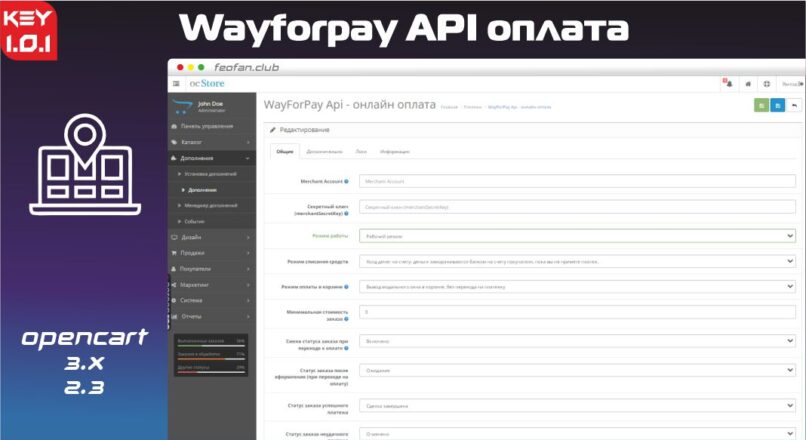Switch to the Информация tab

click(395, 152)
